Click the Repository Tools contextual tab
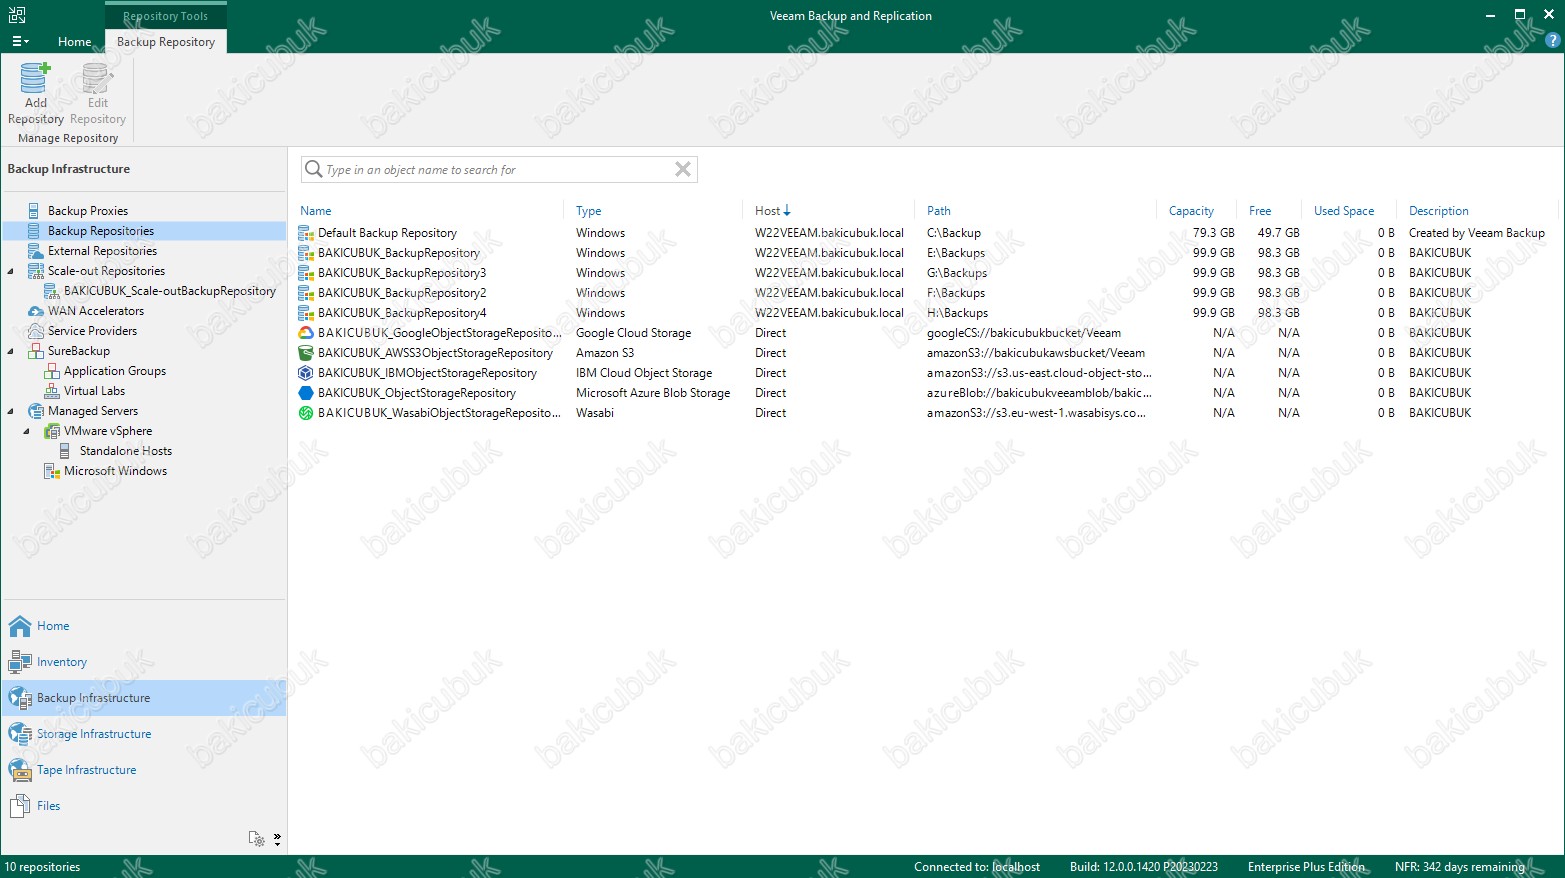 [x=166, y=16]
